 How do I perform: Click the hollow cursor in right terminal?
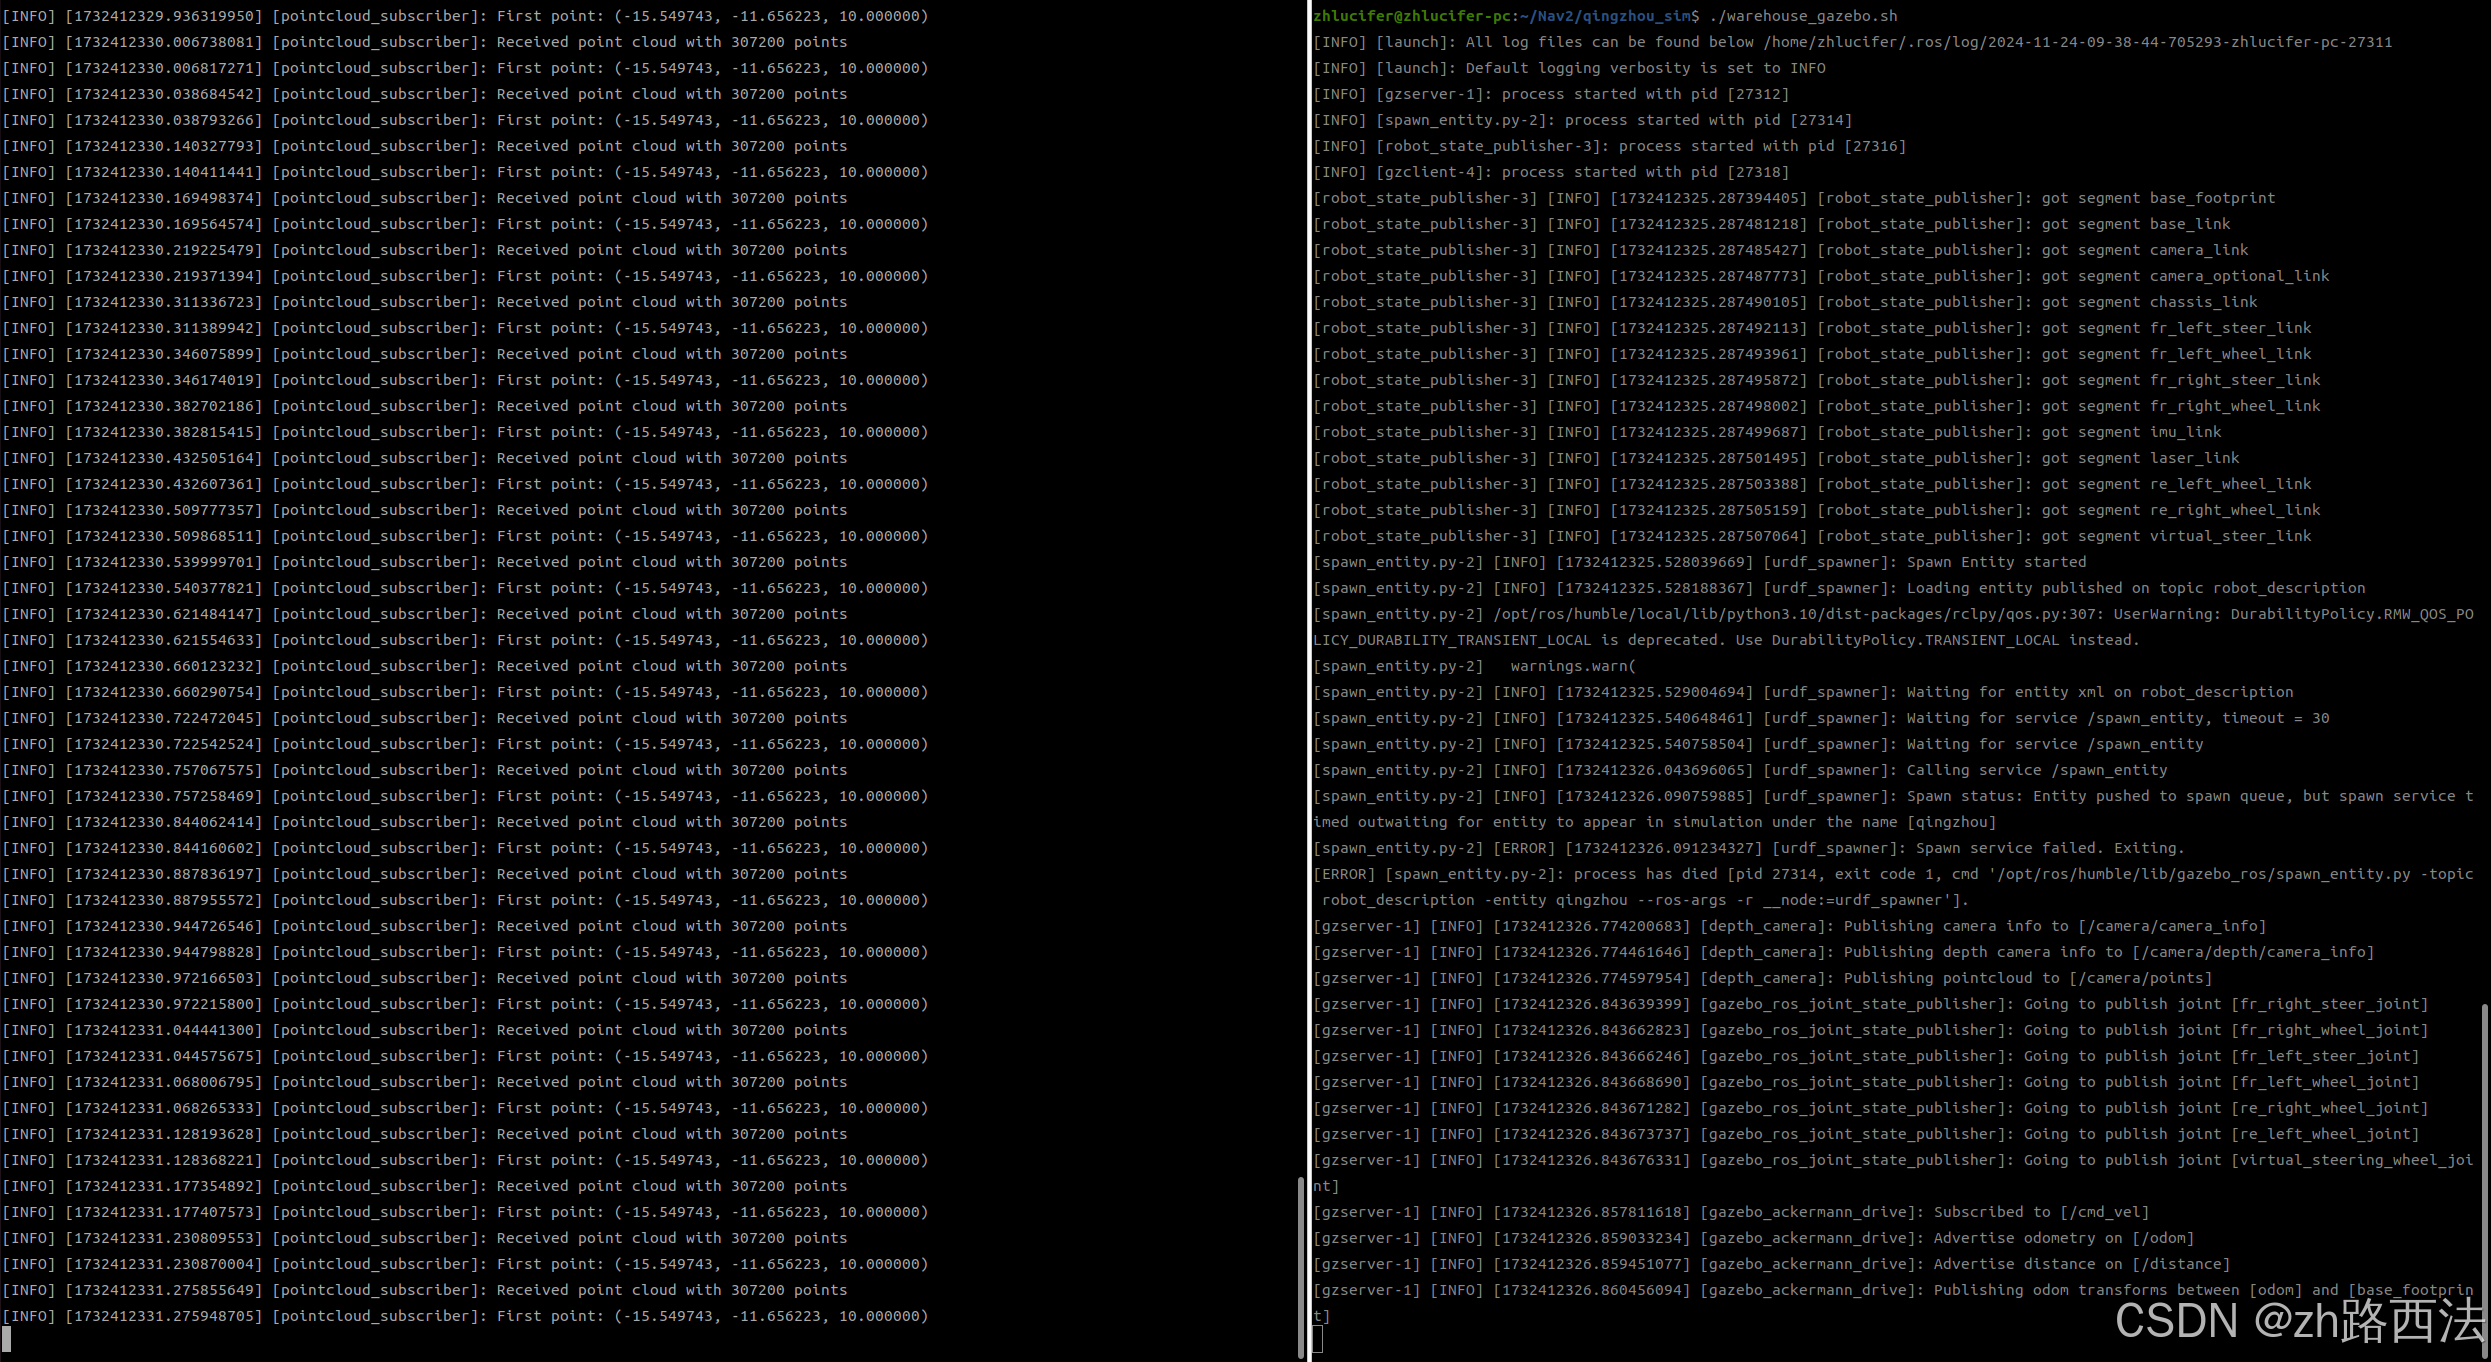(x=1318, y=1340)
